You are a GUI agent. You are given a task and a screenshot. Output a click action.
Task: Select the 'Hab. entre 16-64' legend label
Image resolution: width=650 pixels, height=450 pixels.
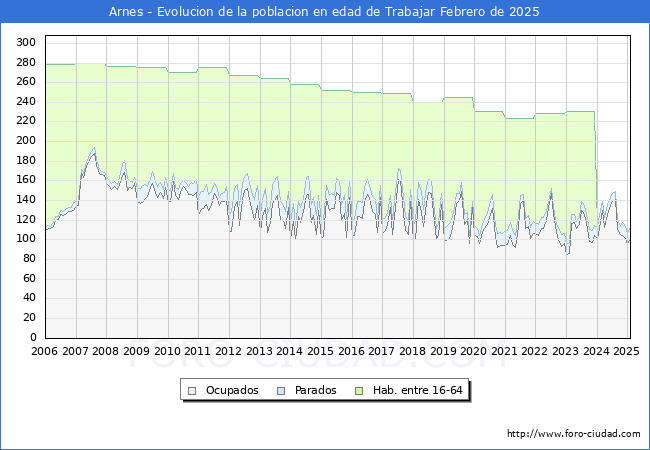417,390
